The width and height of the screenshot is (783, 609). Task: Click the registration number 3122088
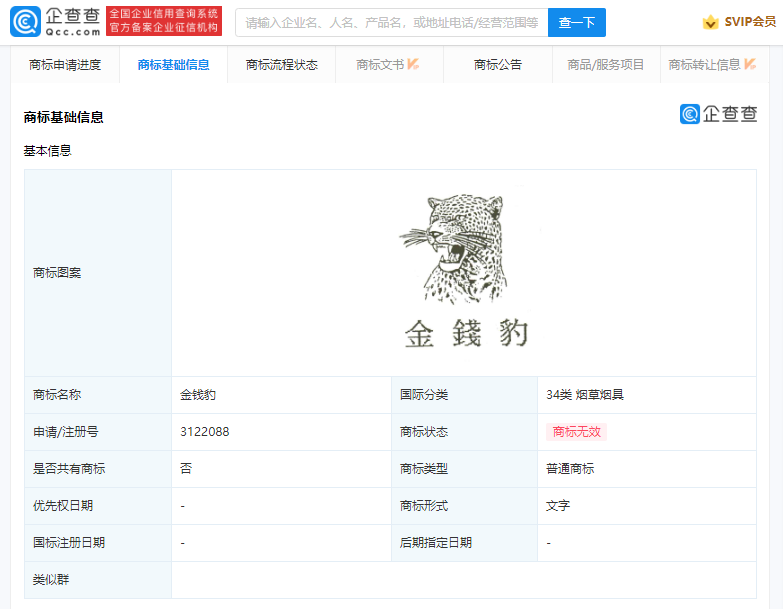click(x=205, y=432)
